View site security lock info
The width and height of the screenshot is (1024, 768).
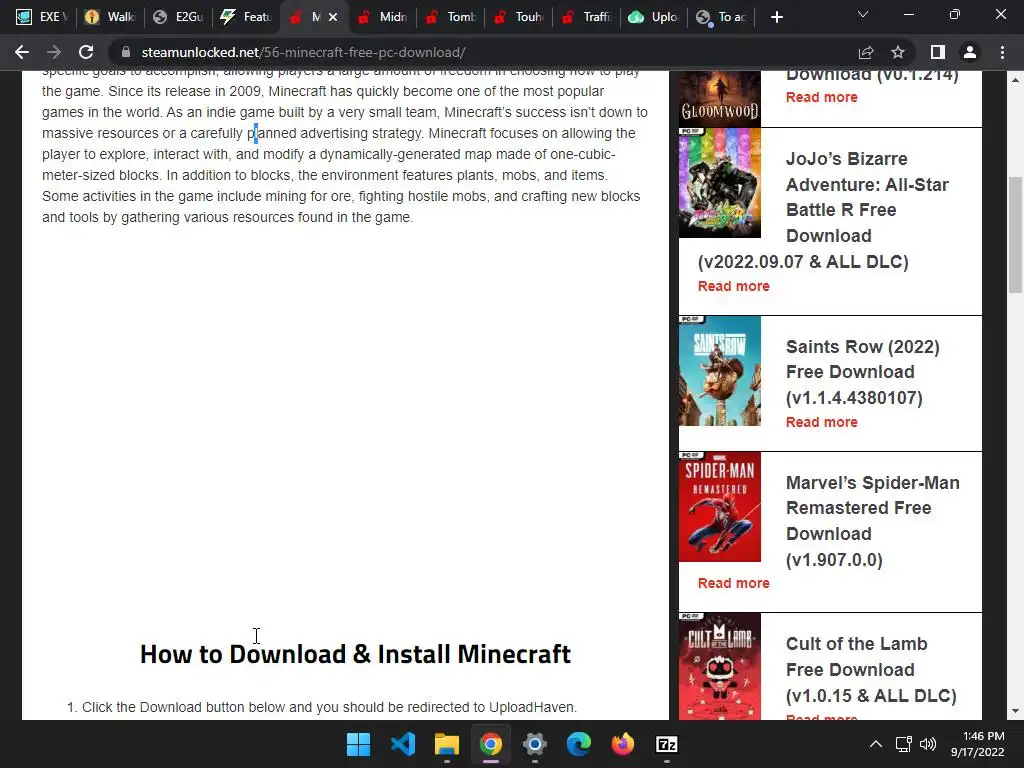126,52
